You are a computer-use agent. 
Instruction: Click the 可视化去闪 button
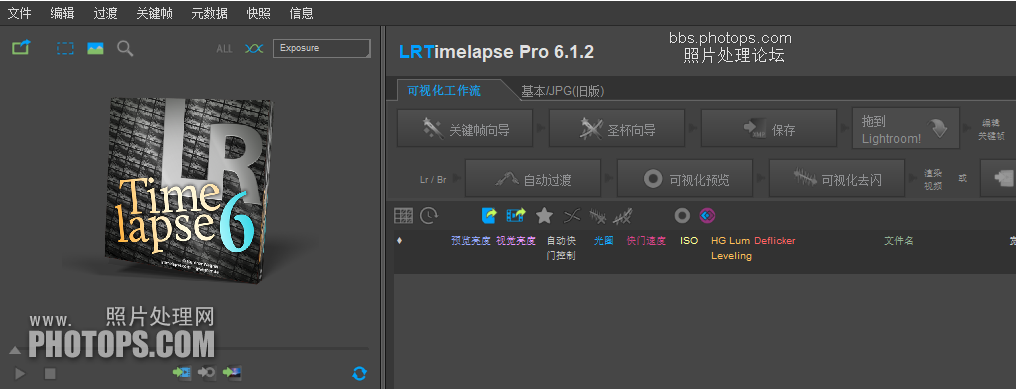click(x=837, y=178)
